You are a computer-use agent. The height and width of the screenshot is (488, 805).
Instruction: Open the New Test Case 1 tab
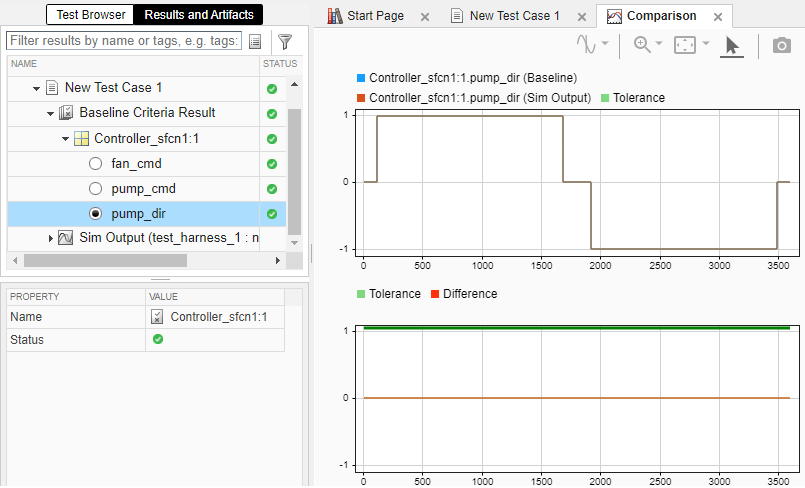(x=514, y=17)
